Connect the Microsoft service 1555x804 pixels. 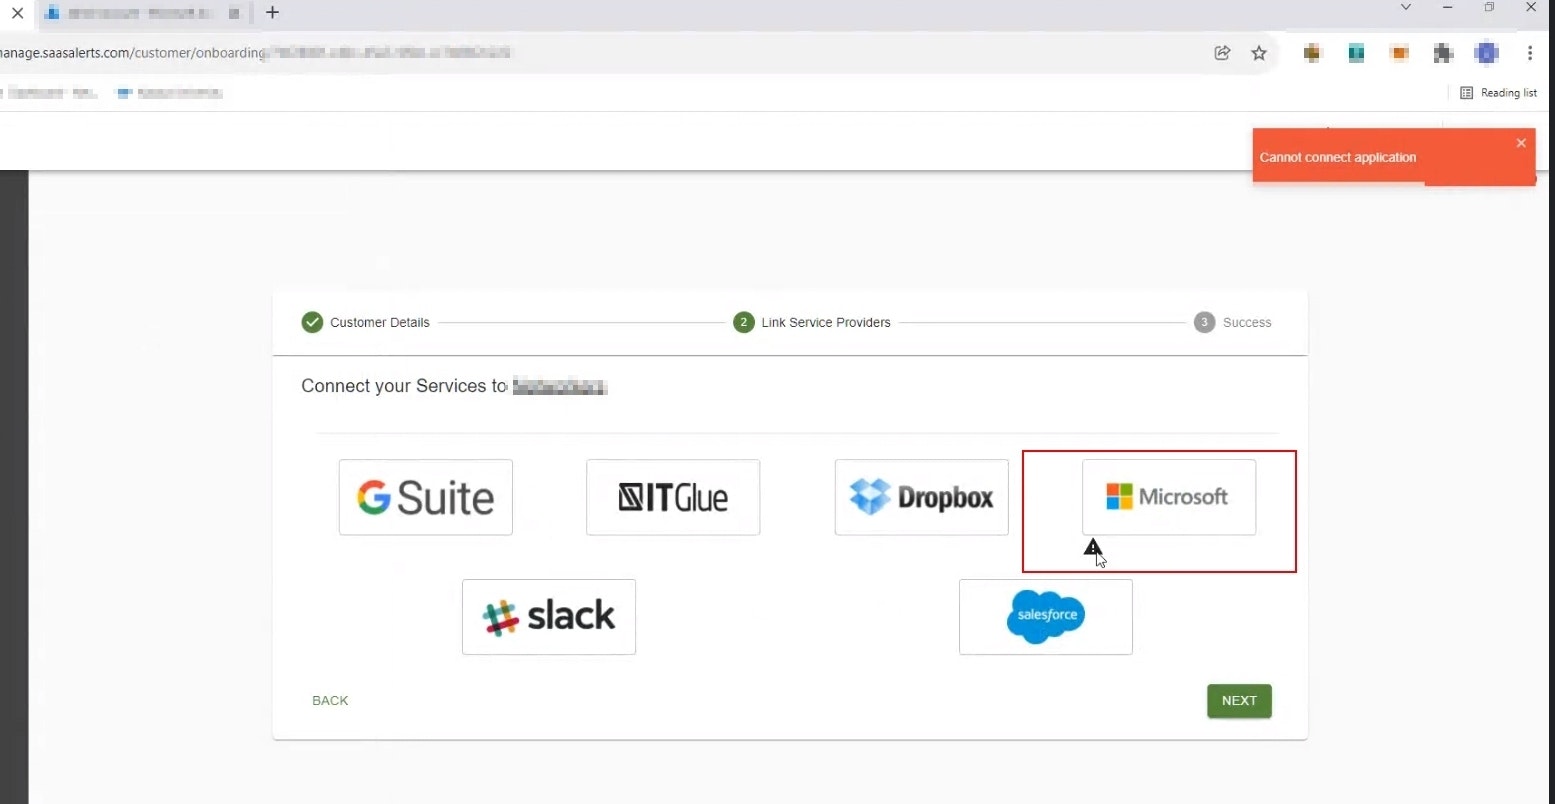(x=1169, y=497)
